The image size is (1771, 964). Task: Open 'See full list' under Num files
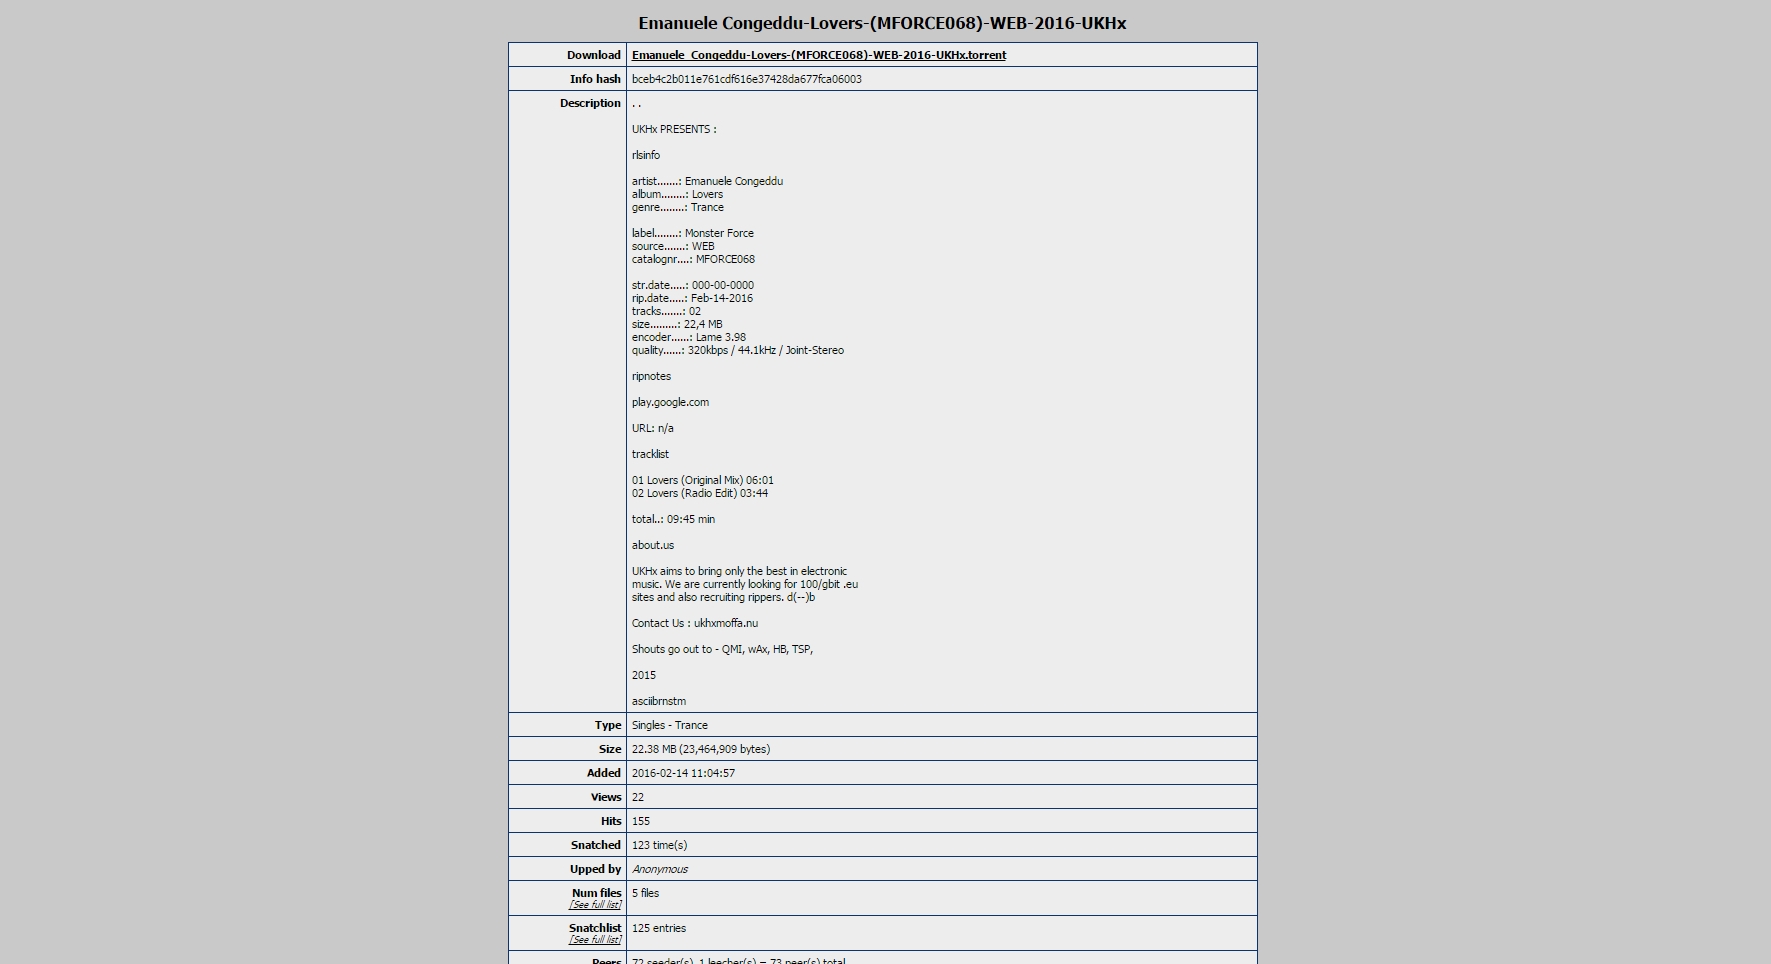pos(595,905)
